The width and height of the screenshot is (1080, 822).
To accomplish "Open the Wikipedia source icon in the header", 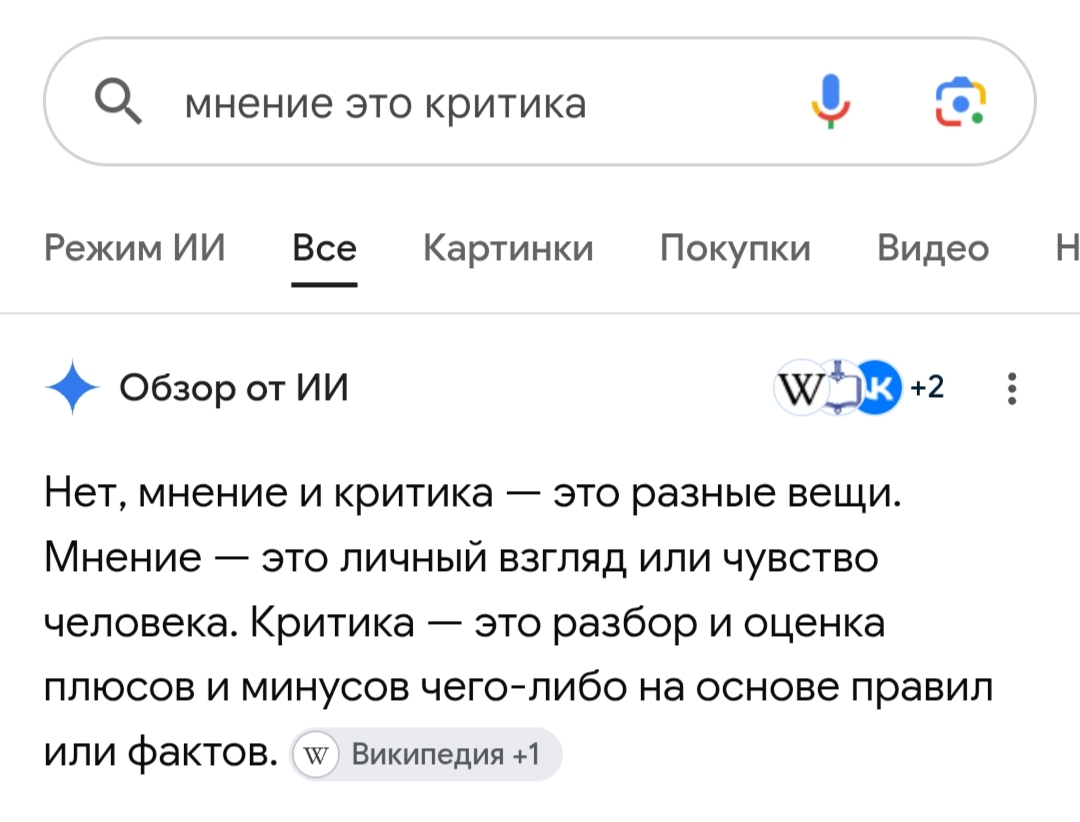I will tap(800, 388).
